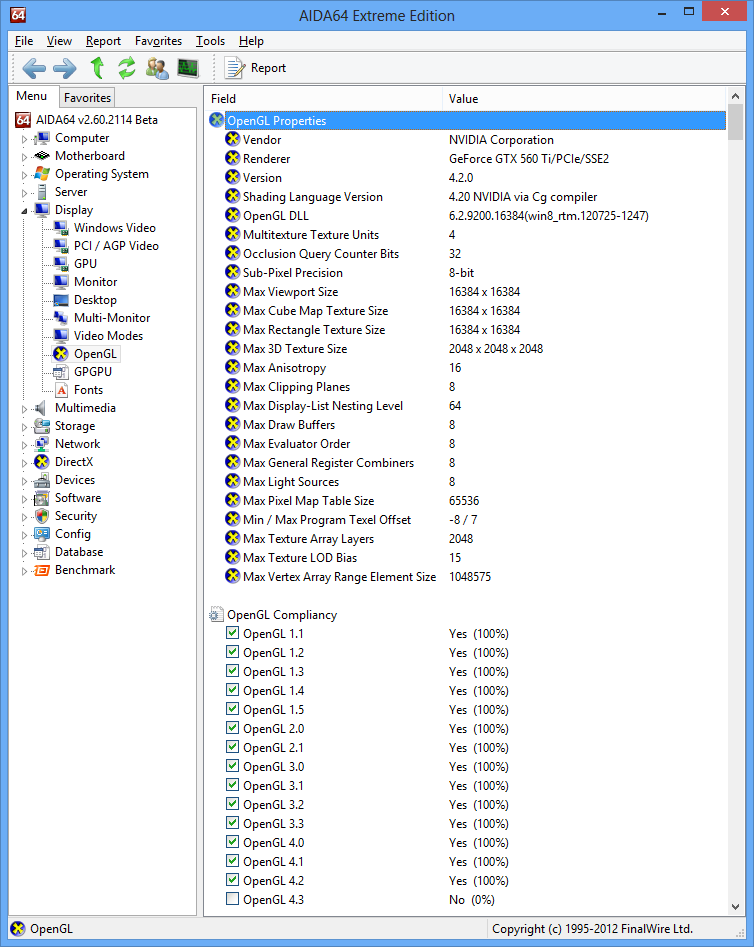Expand the Benchmark tree node arrow
Image resolution: width=754 pixels, height=947 pixels.
coord(24,571)
